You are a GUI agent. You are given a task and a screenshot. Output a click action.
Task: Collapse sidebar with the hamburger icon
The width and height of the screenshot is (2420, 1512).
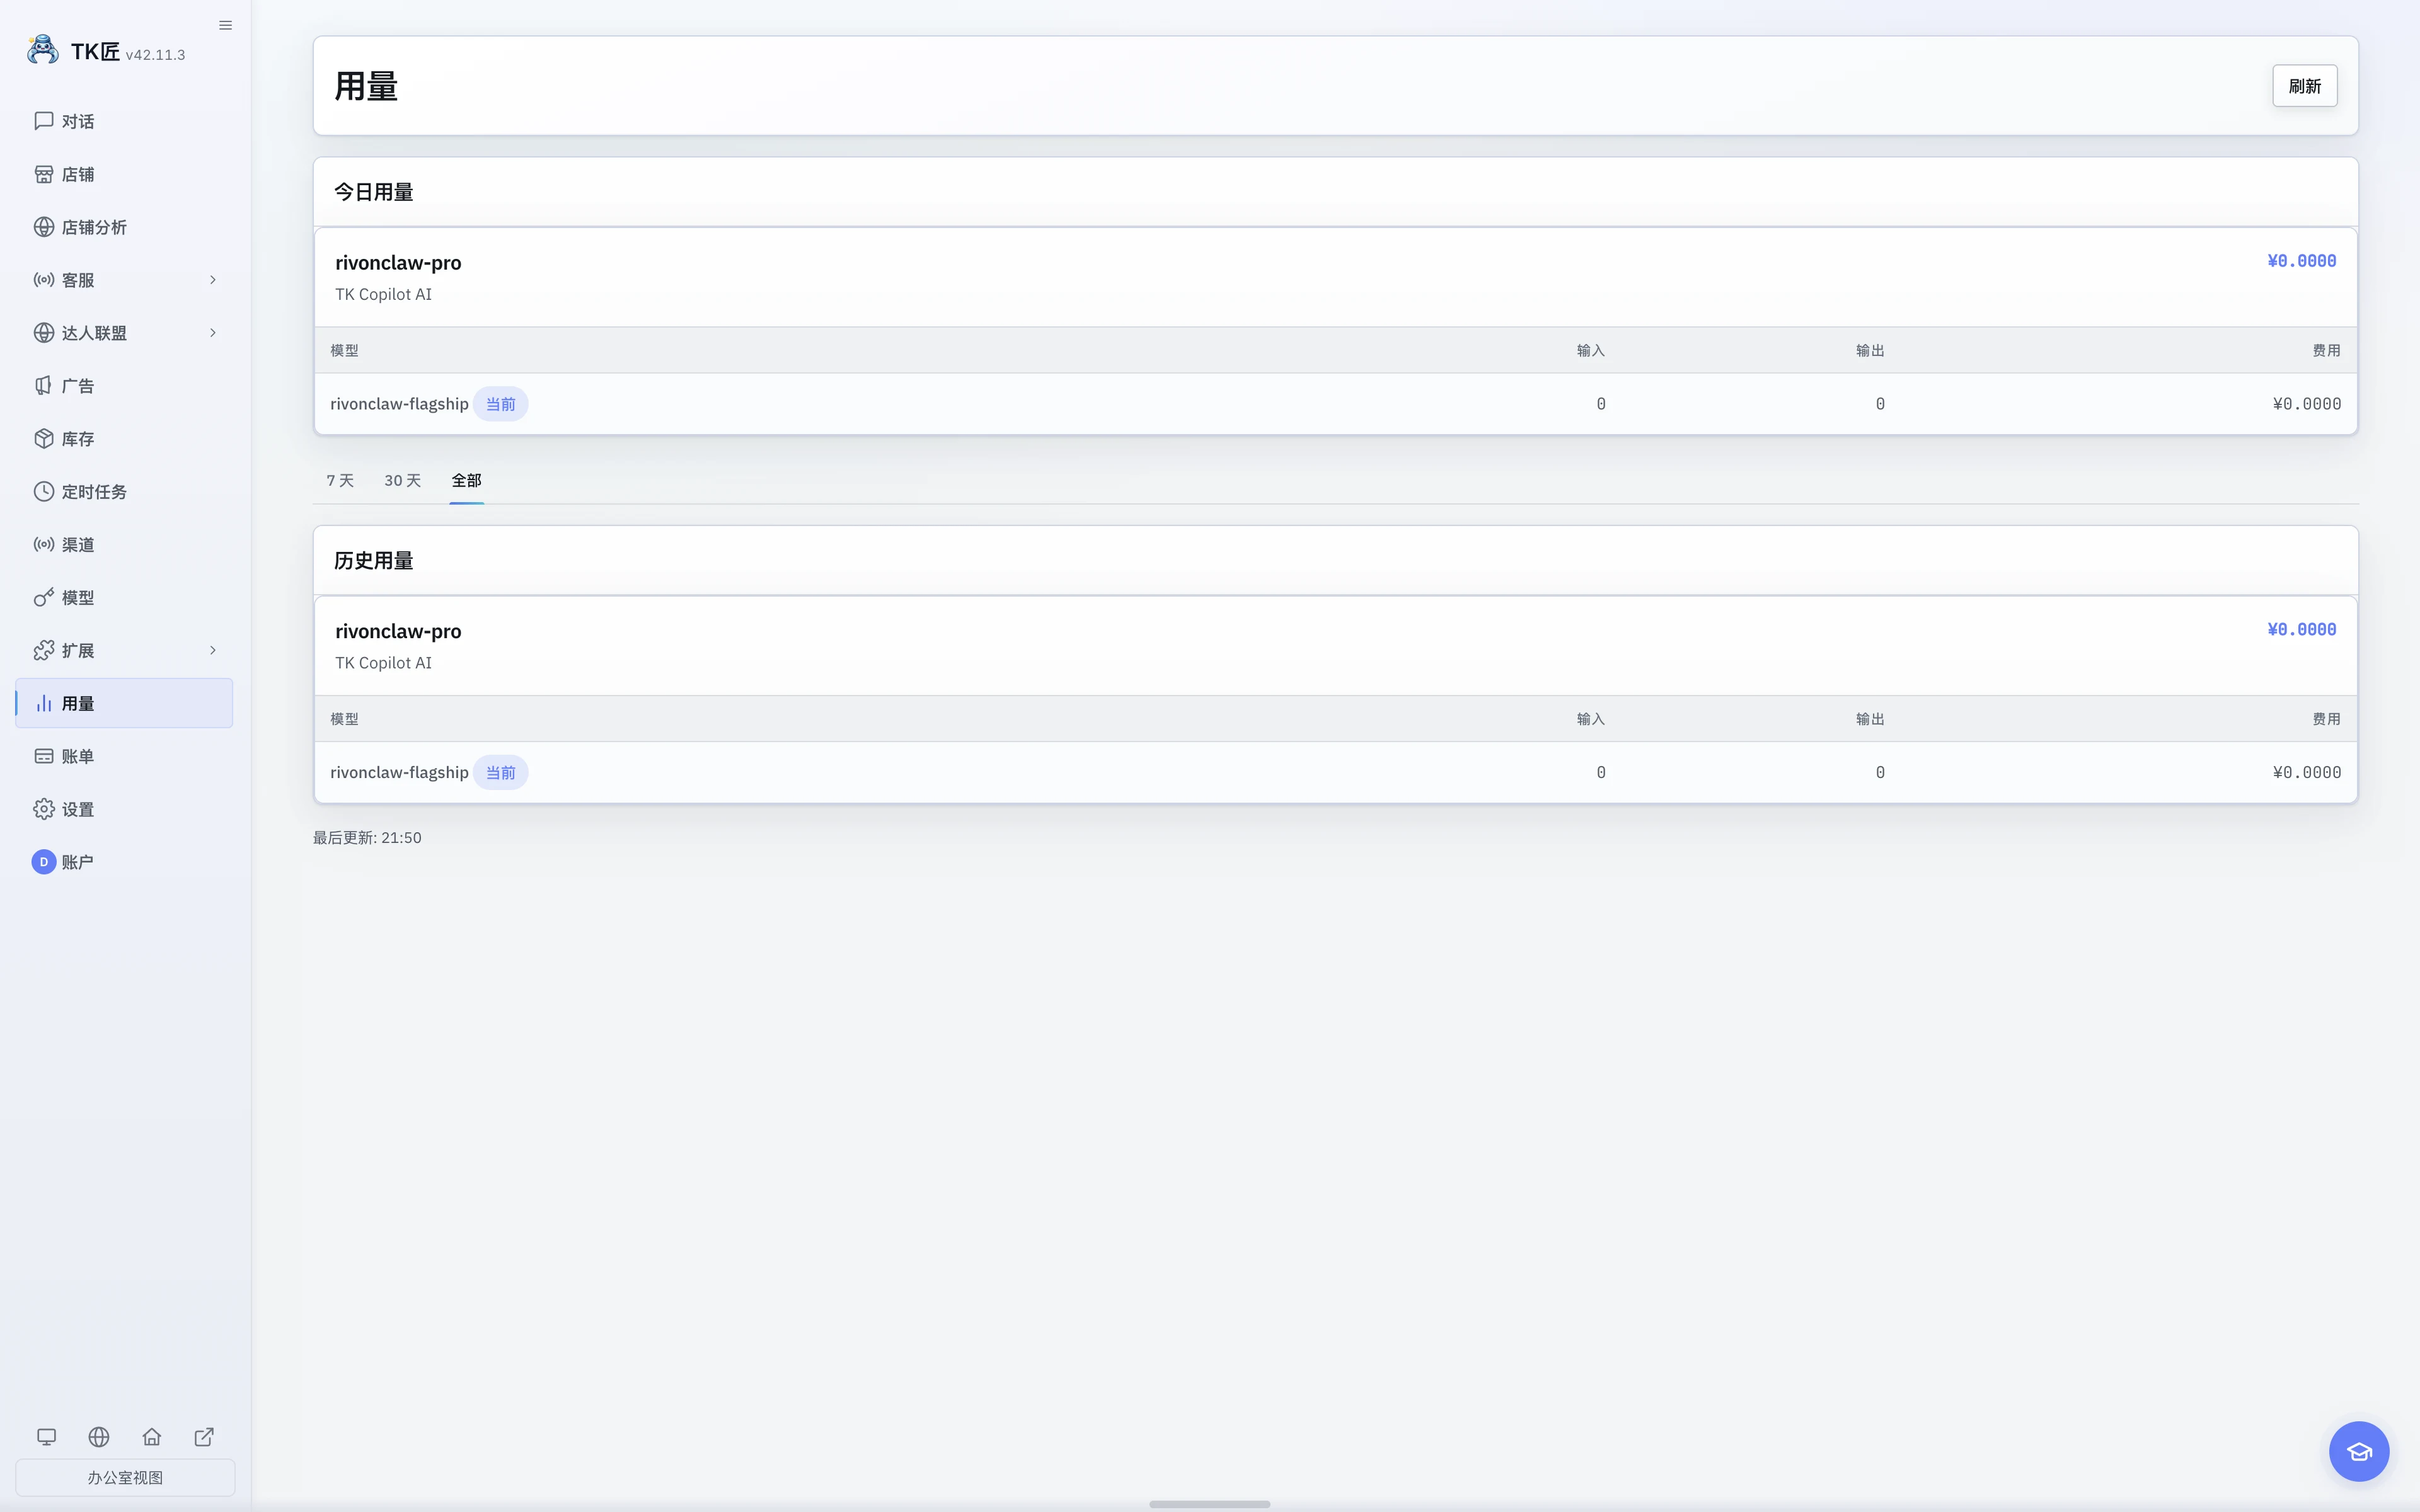[225, 25]
